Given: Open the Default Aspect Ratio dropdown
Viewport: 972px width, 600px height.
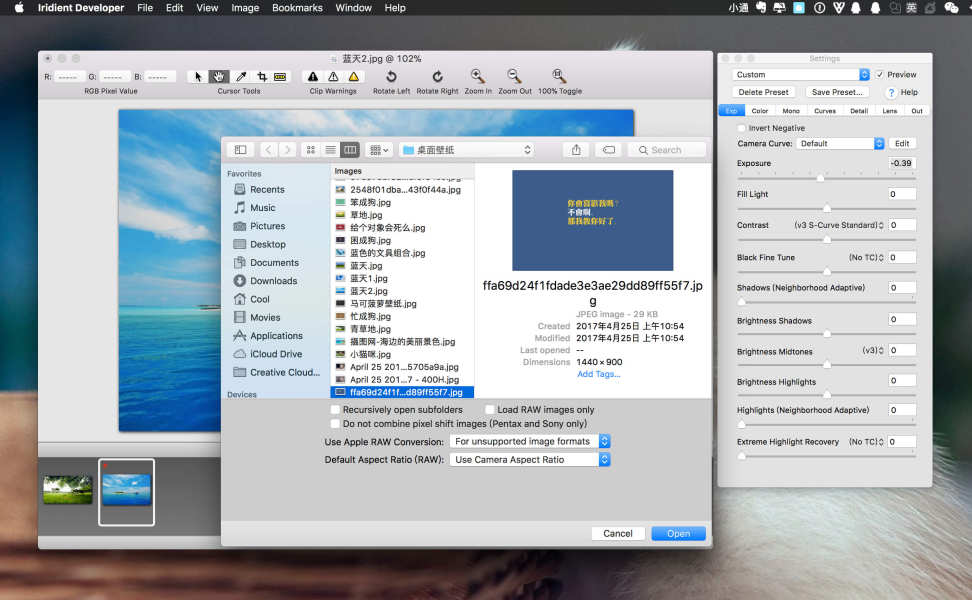Looking at the screenshot, I should coord(530,460).
